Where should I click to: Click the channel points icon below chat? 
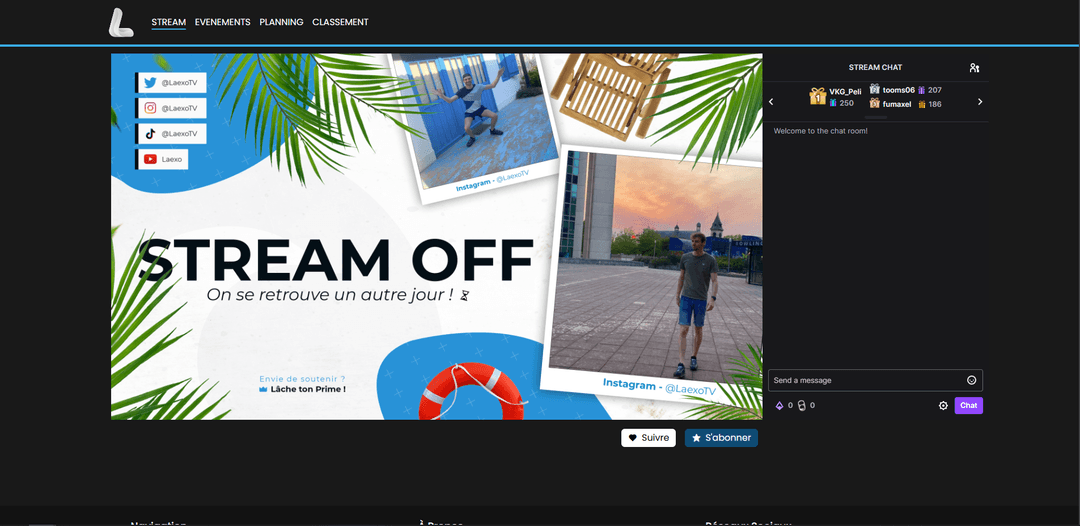point(801,405)
